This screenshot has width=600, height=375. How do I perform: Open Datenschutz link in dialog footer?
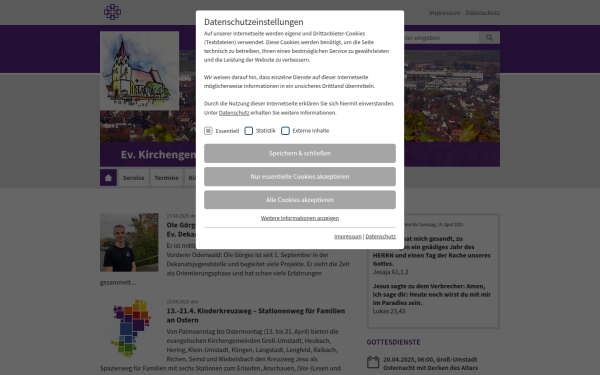380,236
